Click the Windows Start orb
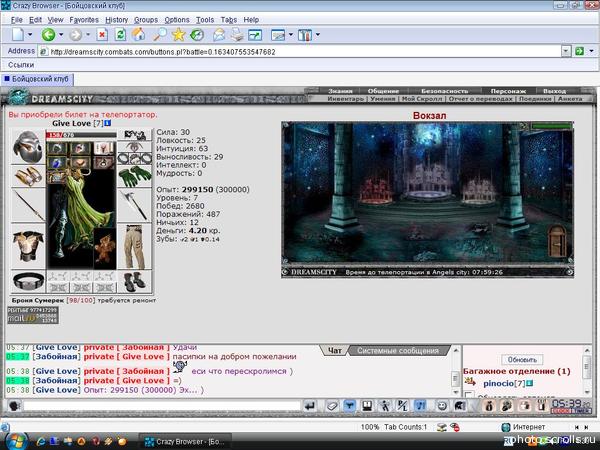Viewport: 600px width, 450px height. pyautogui.click(x=15, y=441)
